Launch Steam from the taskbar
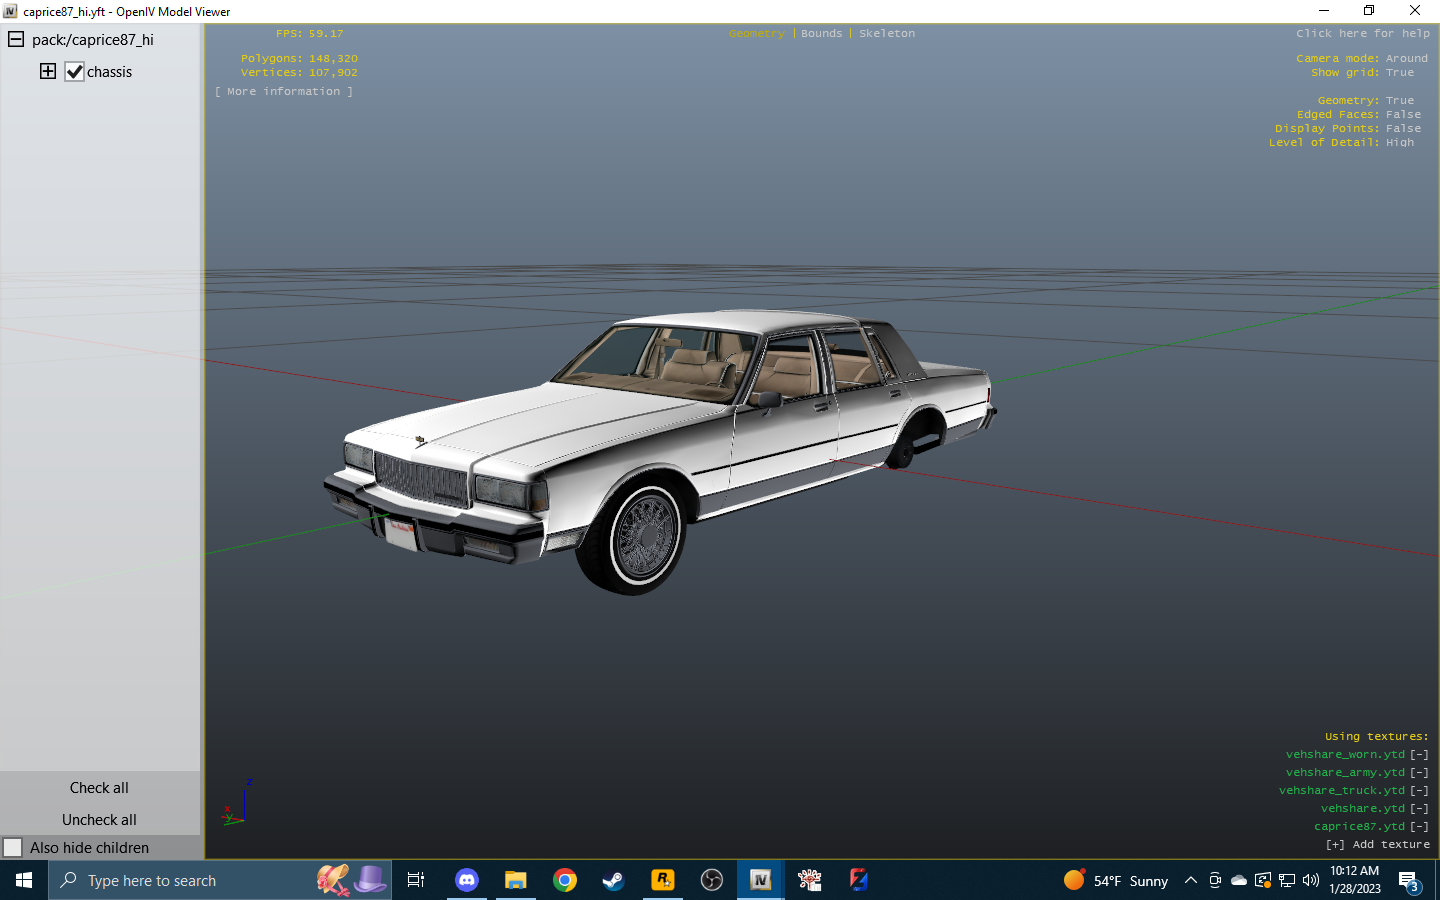Screen dimensions: 1440x900 tap(613, 881)
